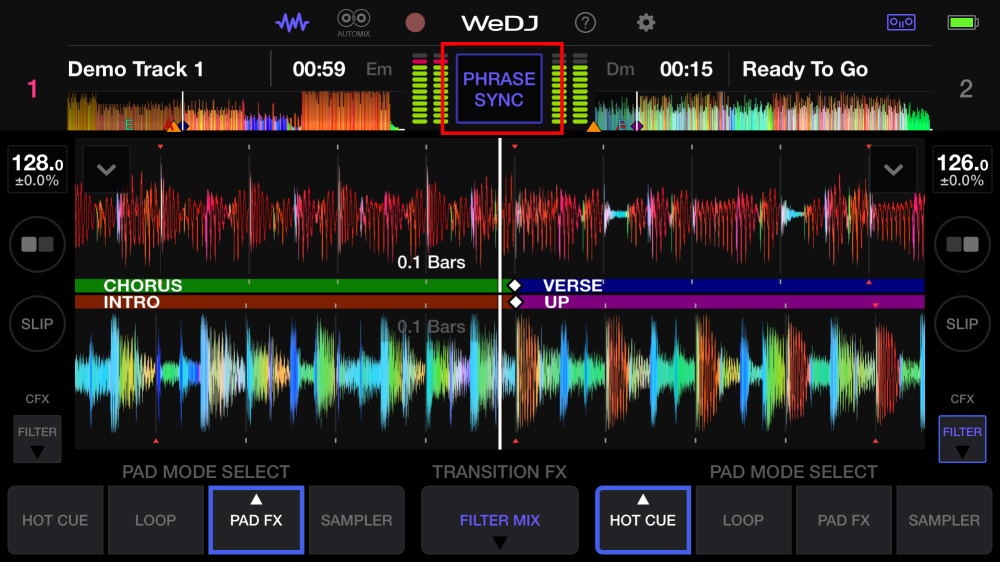
Task: Select Loop pad mode for deck 1
Action: (x=156, y=520)
